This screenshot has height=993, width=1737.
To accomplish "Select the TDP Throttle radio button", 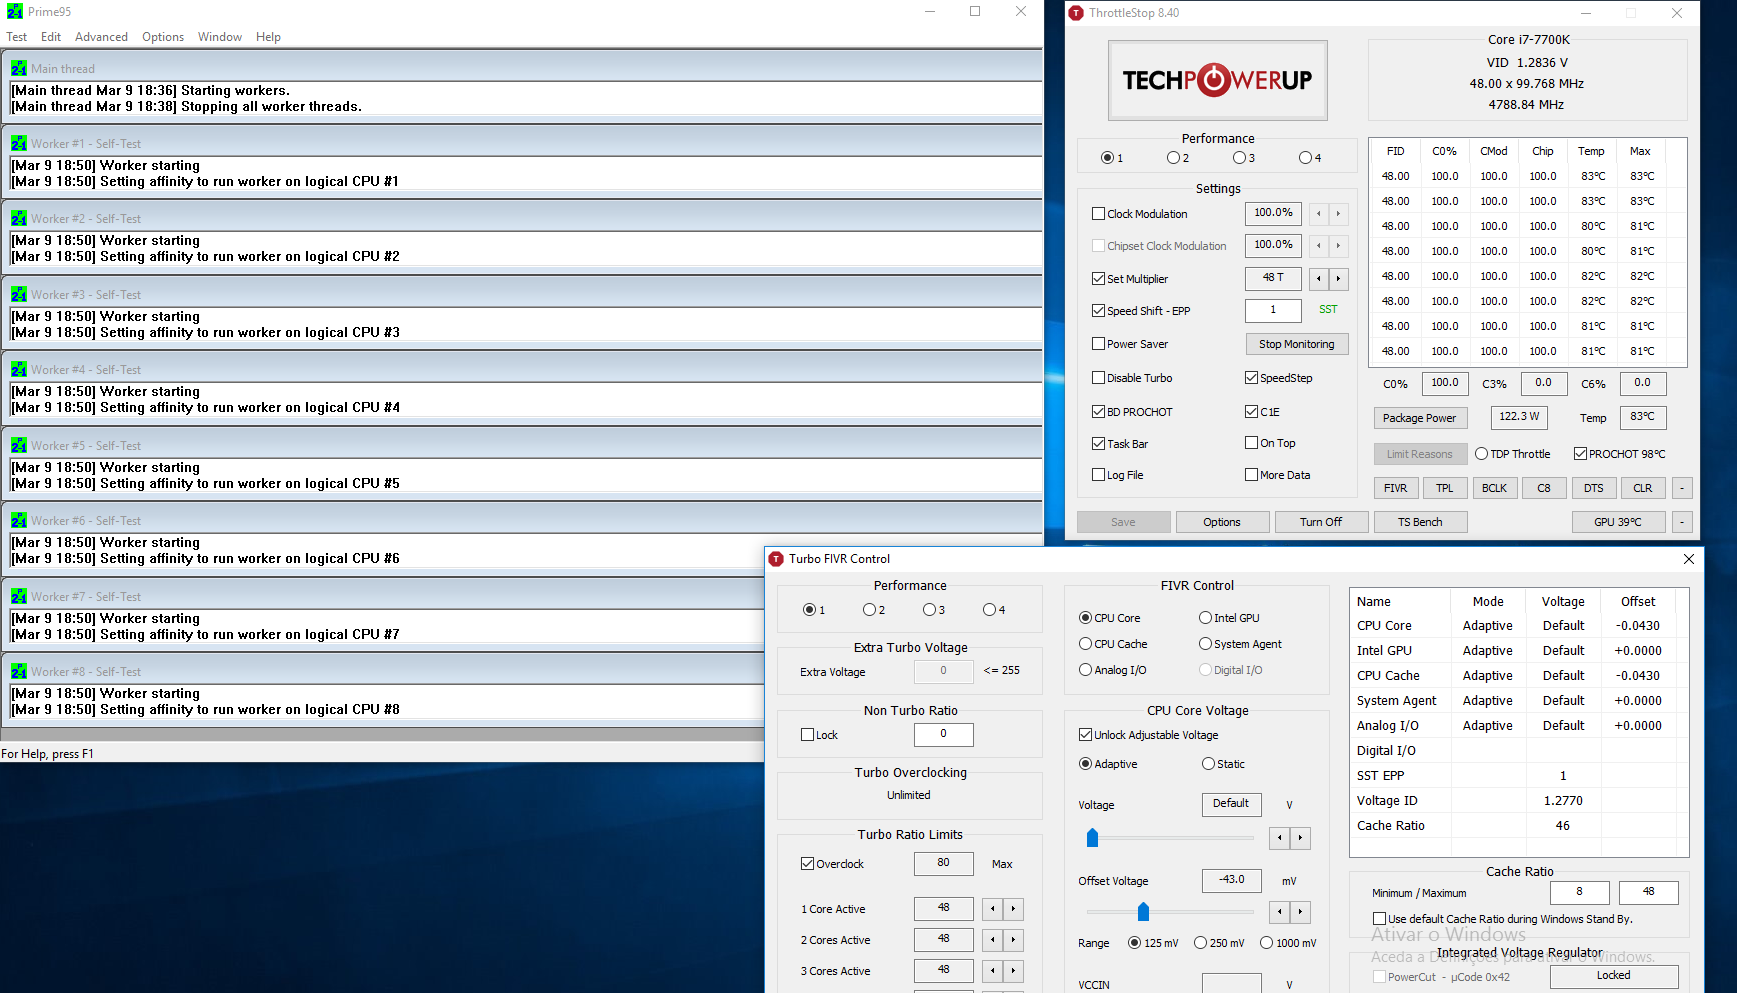I will coord(1482,454).
